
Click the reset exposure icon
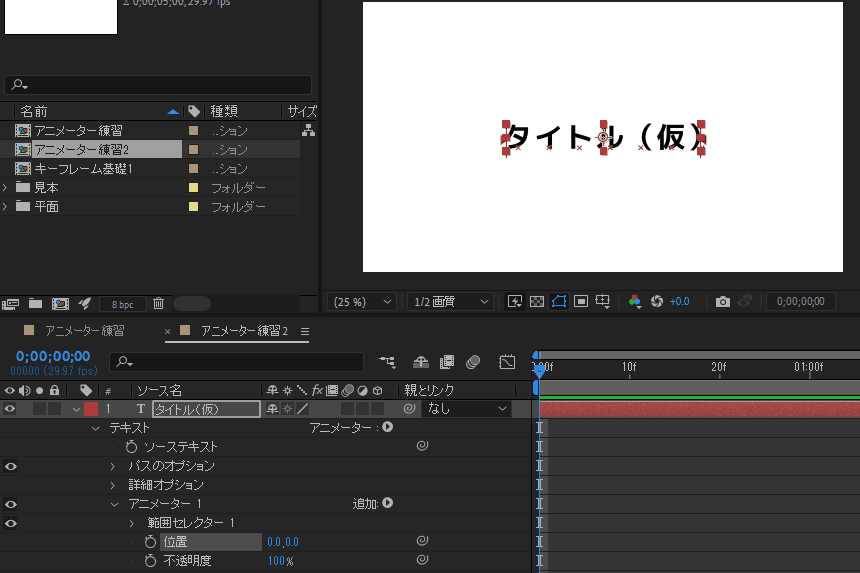point(657,301)
